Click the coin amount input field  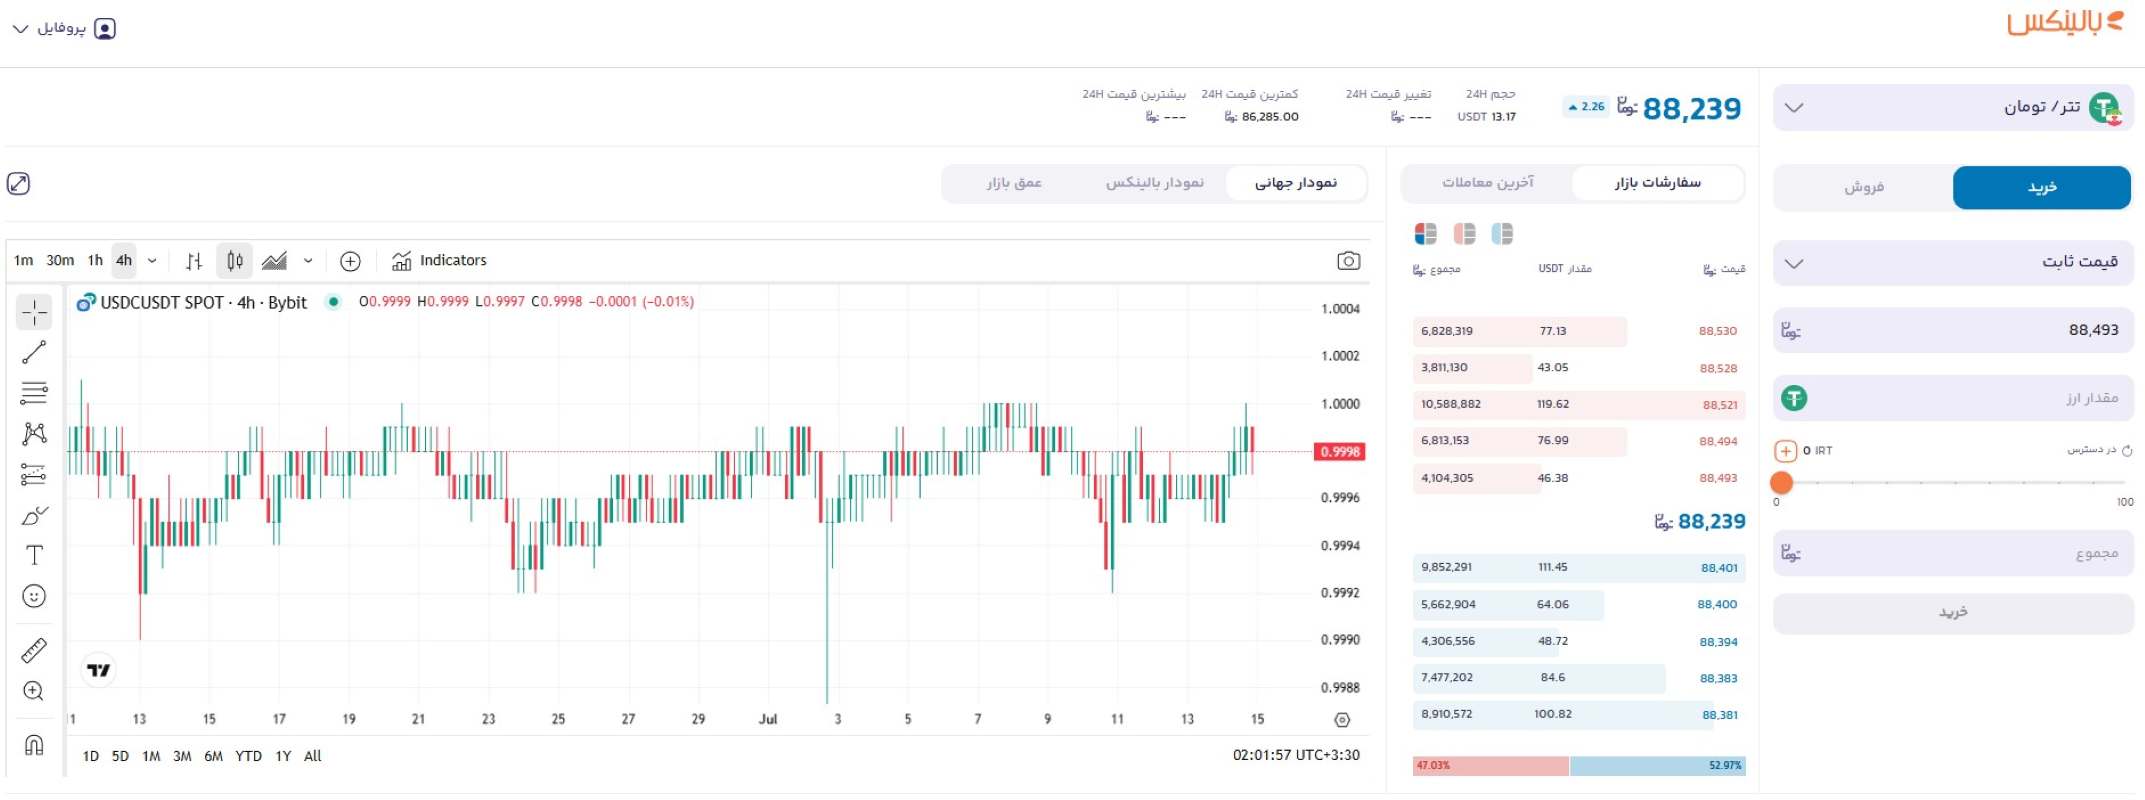click(1953, 398)
